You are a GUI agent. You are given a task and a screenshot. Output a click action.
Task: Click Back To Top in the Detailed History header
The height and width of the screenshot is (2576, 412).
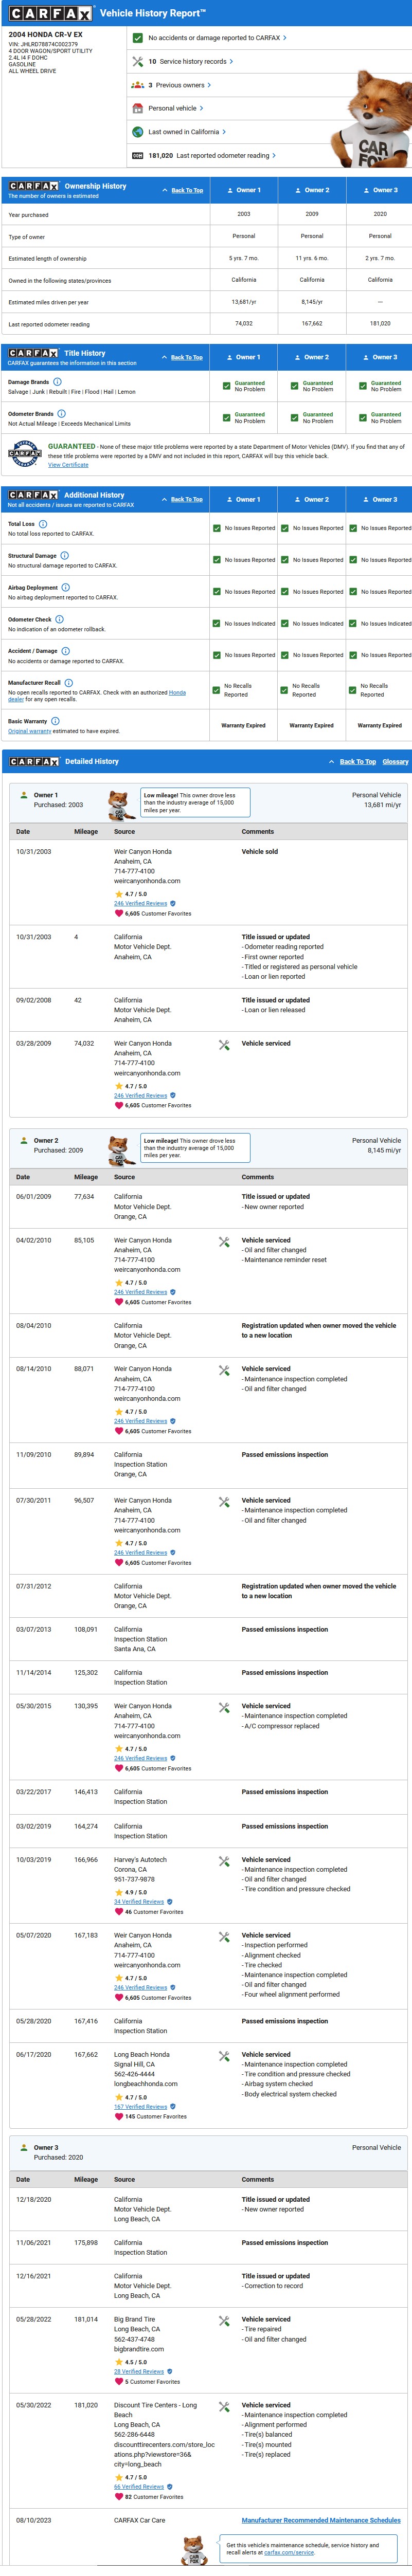pos(358,762)
